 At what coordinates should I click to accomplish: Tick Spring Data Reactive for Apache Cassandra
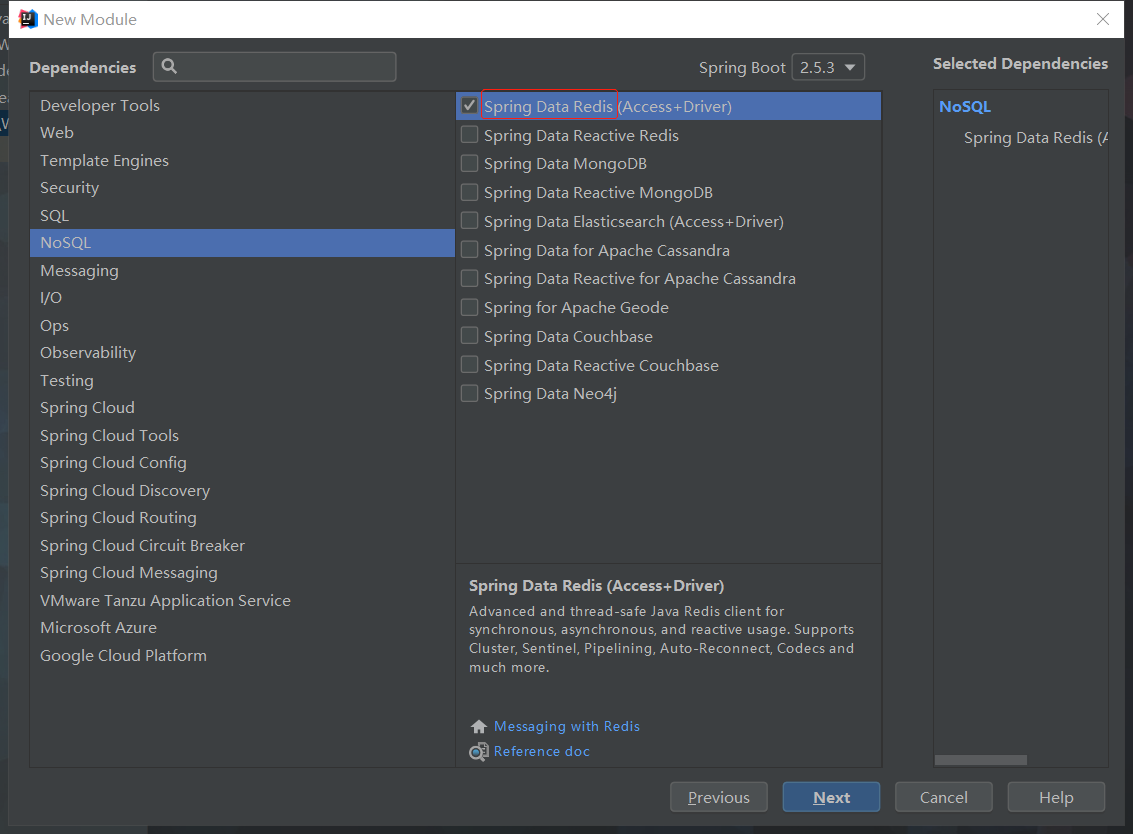pyautogui.click(x=470, y=278)
